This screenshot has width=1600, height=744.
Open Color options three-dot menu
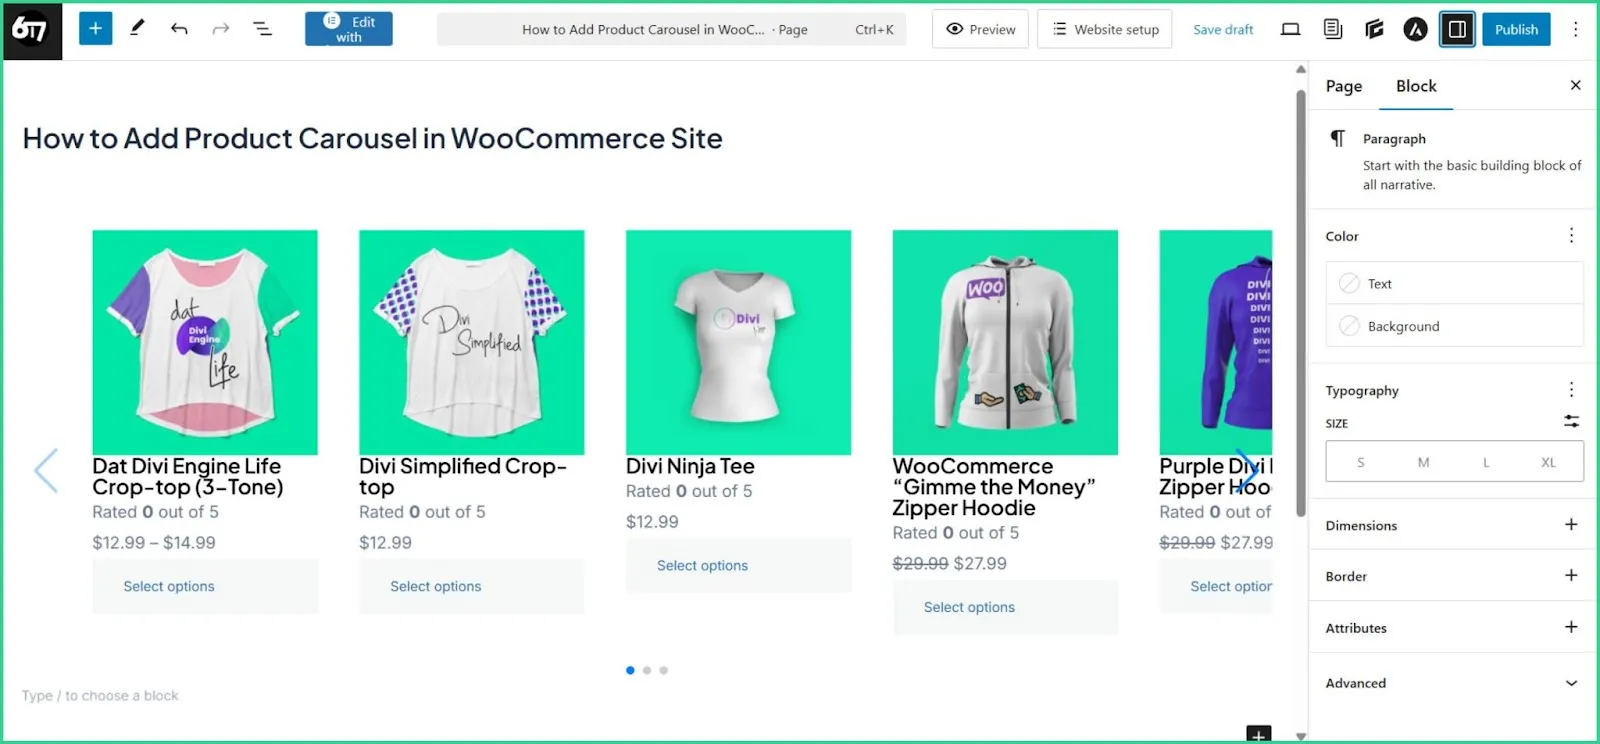pos(1571,235)
